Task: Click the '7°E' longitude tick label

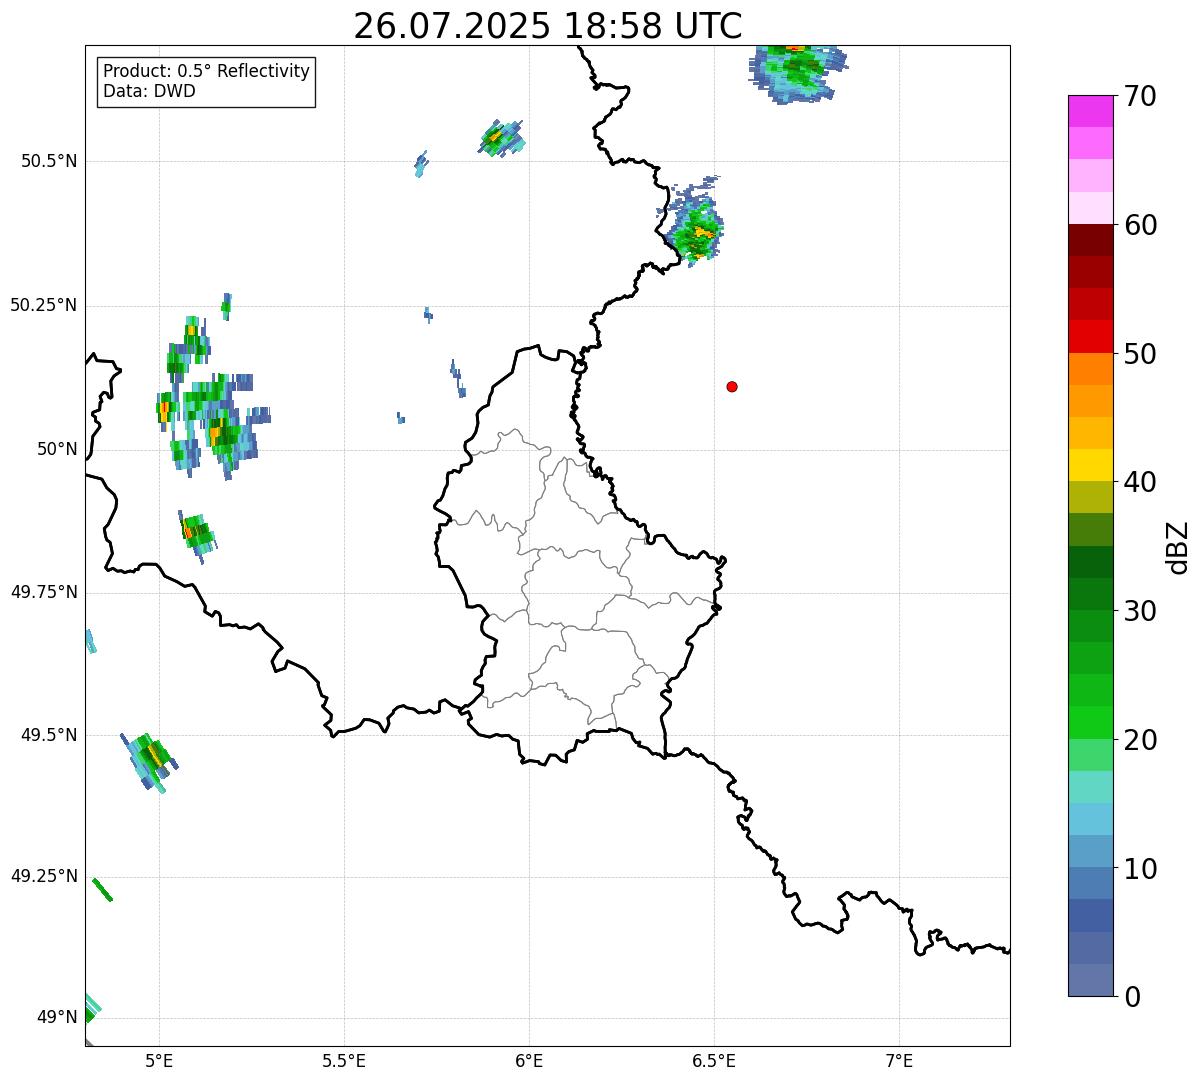Action: tap(899, 1060)
